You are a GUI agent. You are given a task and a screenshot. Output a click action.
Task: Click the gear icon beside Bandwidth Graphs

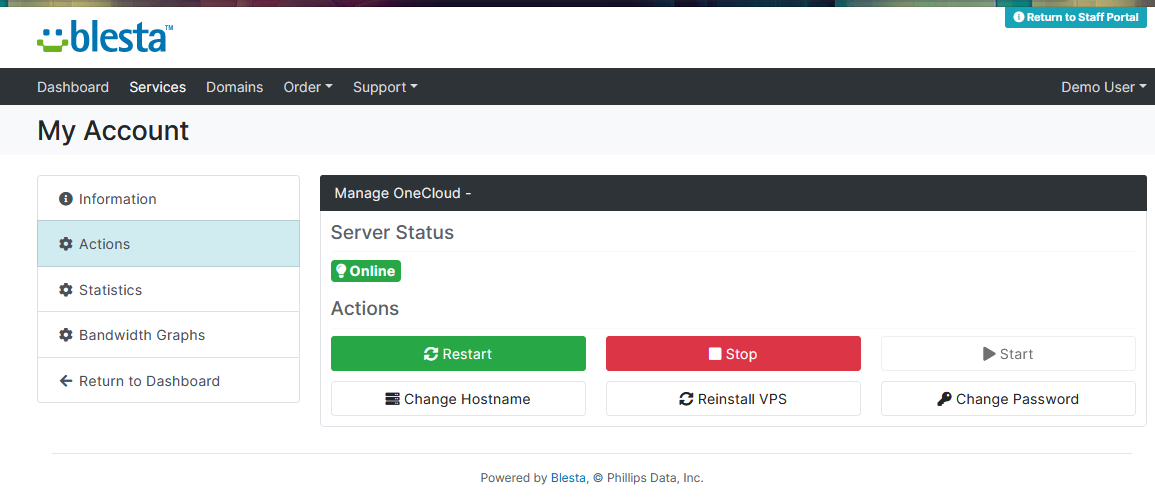click(66, 335)
